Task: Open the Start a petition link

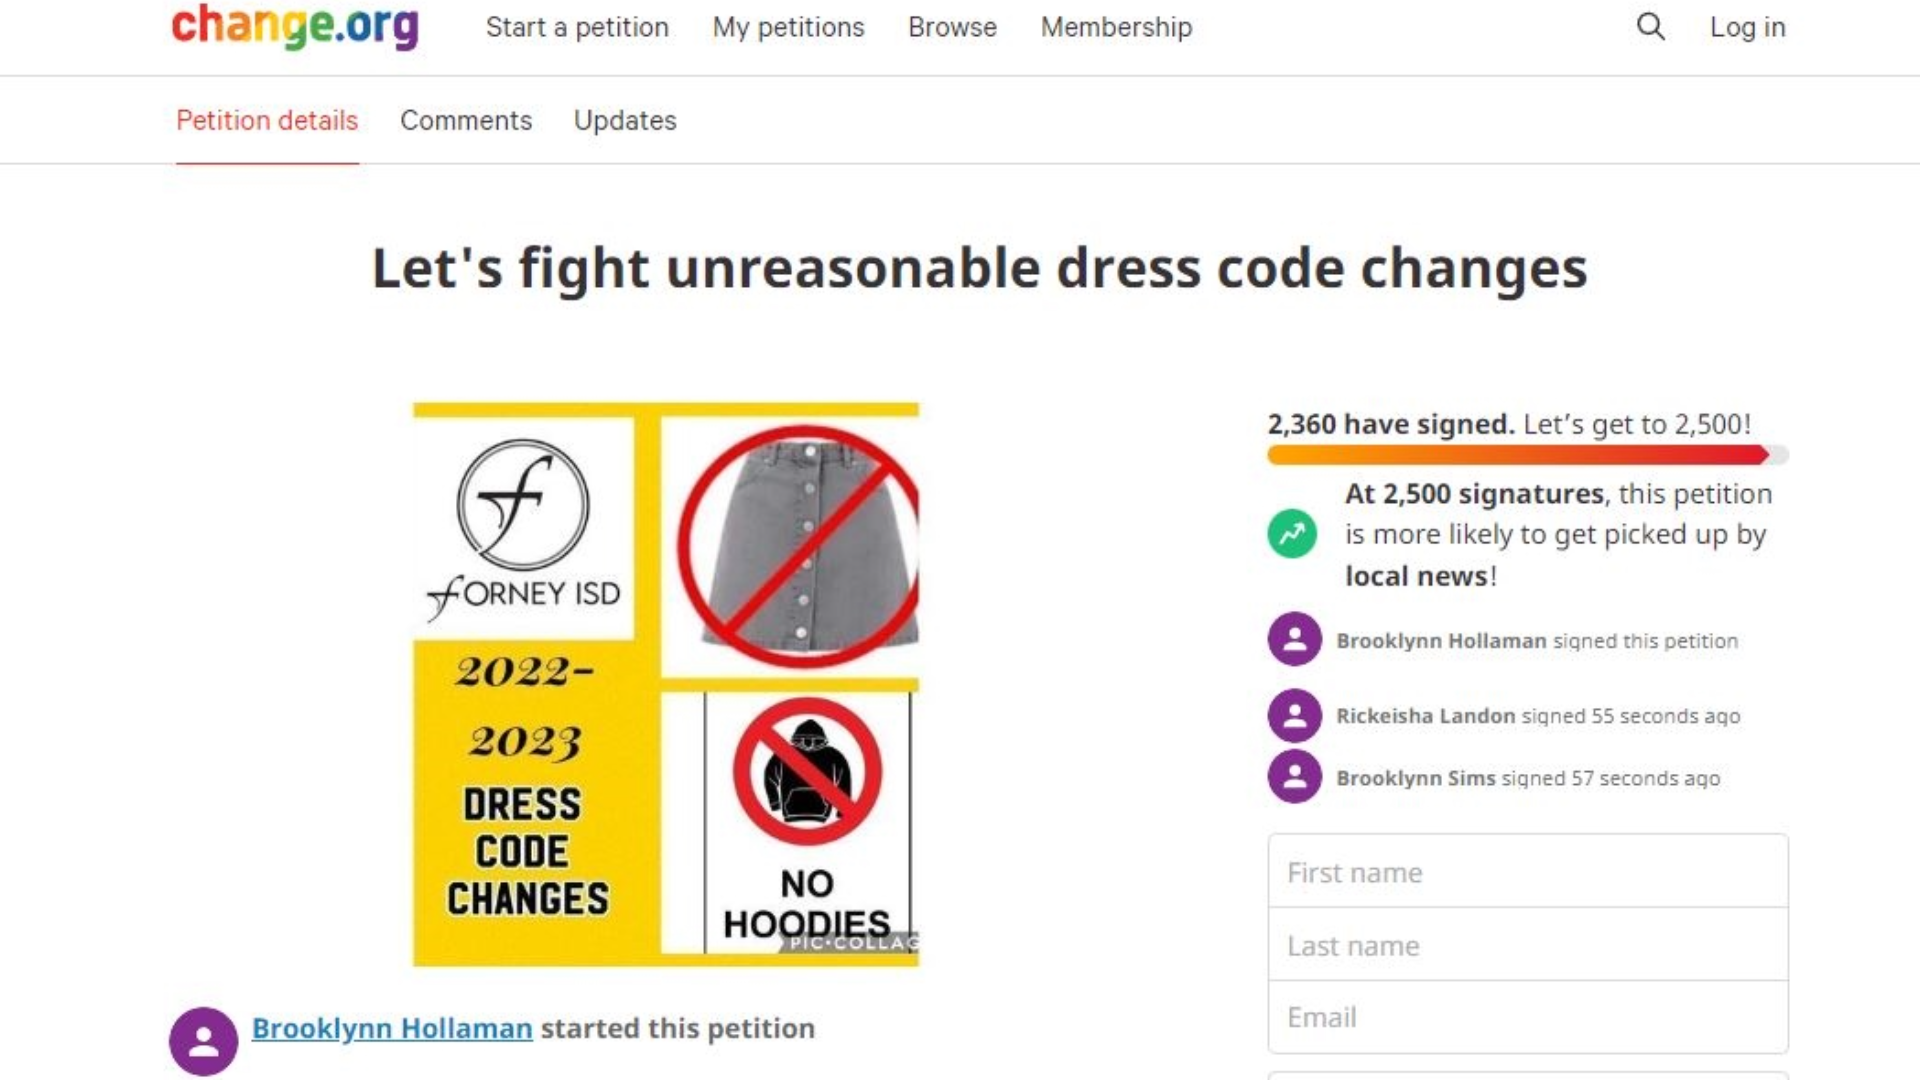Action: coord(577,27)
